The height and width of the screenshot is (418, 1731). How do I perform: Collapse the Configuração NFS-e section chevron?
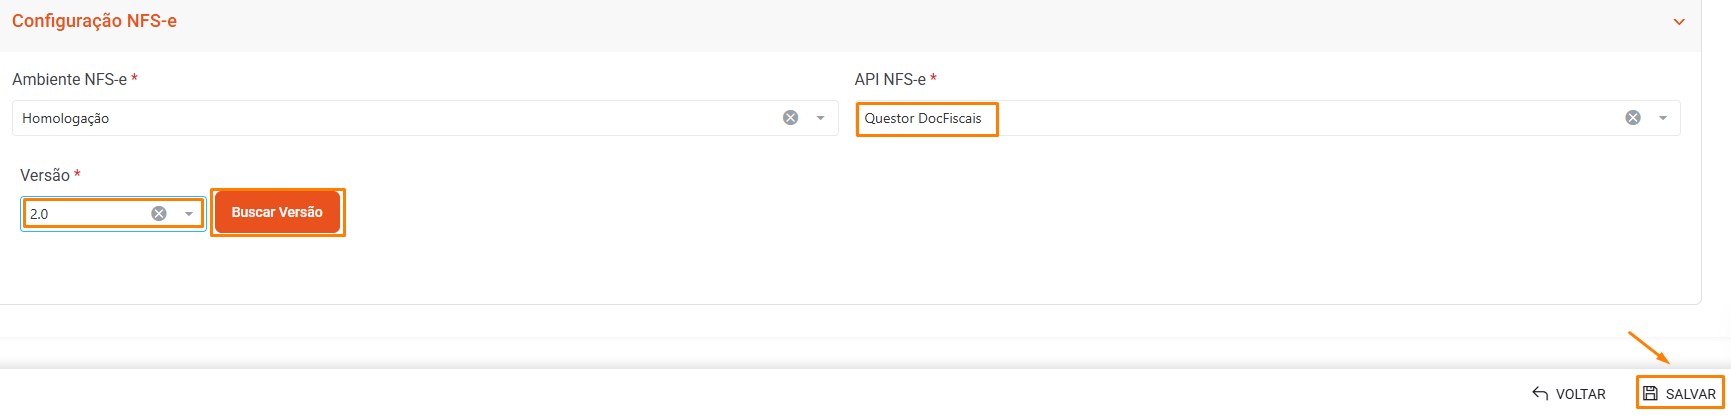tap(1679, 22)
